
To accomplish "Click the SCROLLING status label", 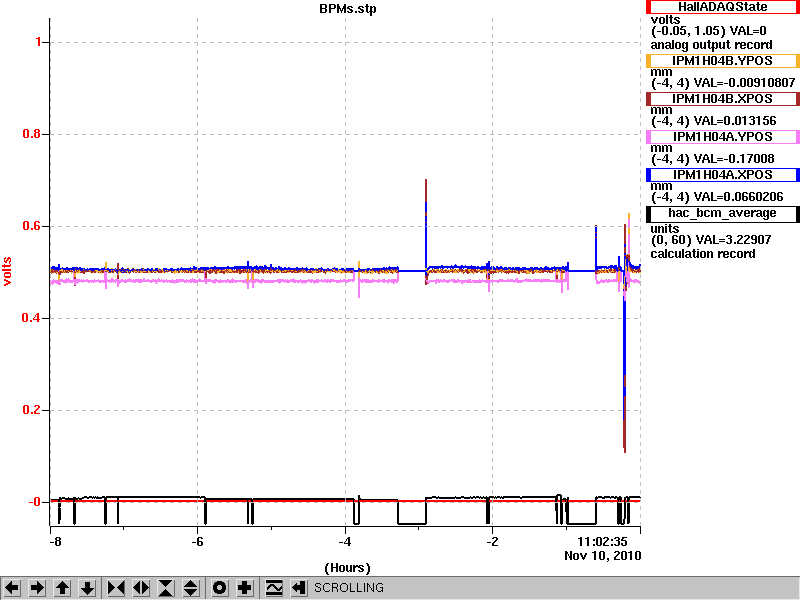I will [349, 588].
